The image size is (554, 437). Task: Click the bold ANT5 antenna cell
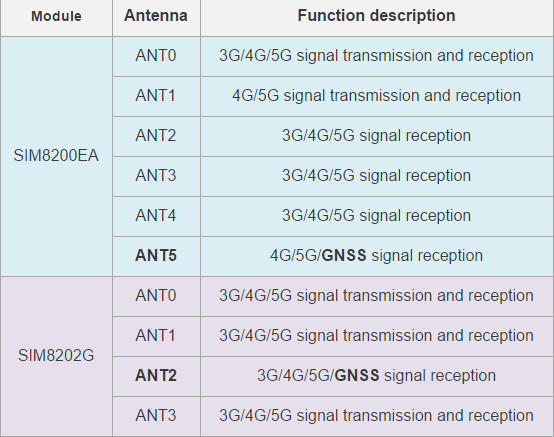click(x=156, y=256)
